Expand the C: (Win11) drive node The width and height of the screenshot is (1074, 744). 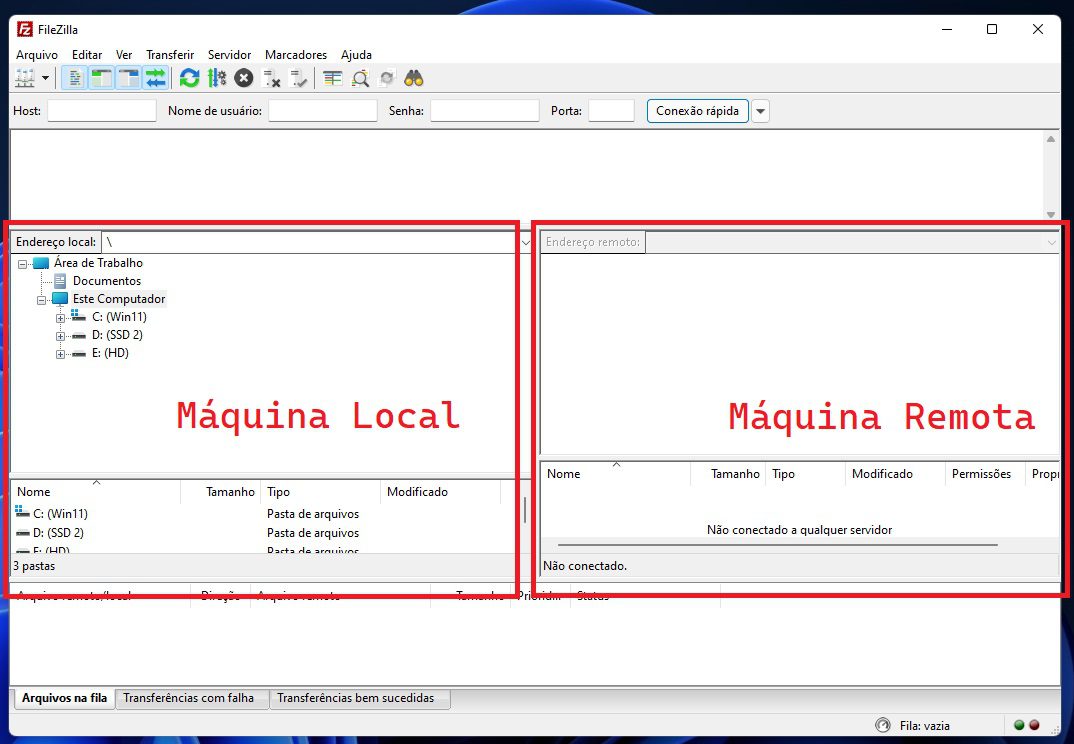pos(60,318)
